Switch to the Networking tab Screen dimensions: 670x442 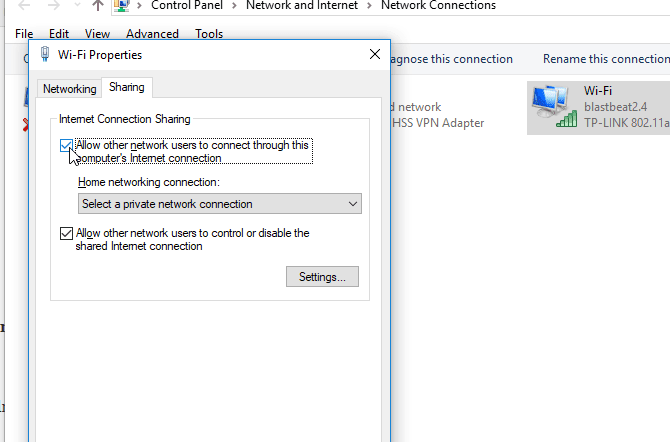70,89
